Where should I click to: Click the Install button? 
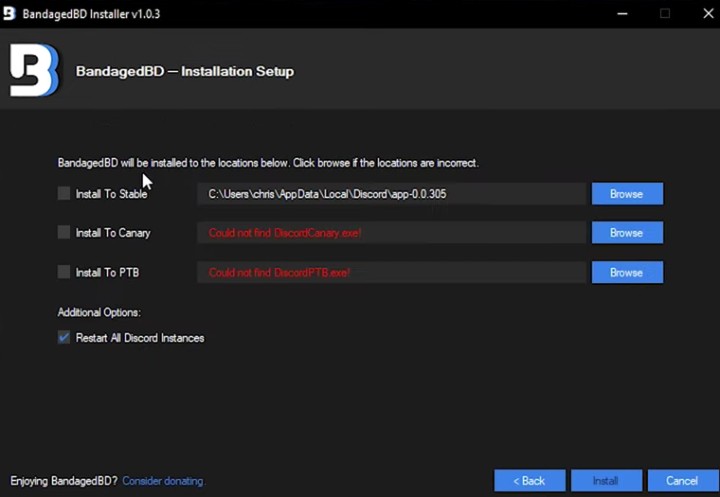tap(606, 480)
